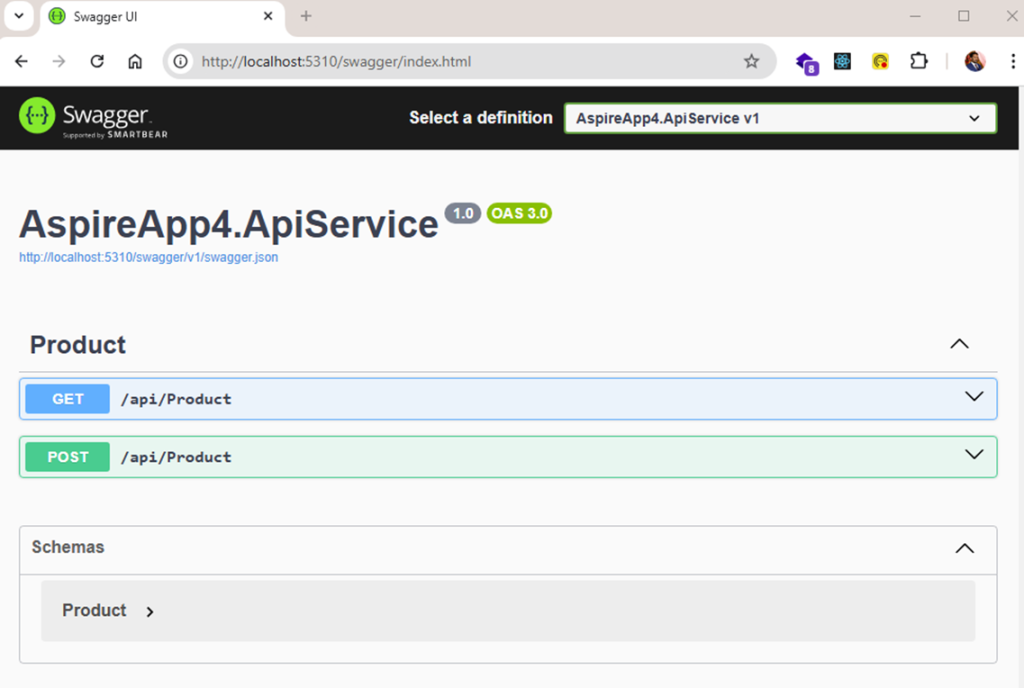This screenshot has width=1024, height=688.
Task: Open the tab search dropdown arrow
Action: pyautogui.click(x=19, y=16)
